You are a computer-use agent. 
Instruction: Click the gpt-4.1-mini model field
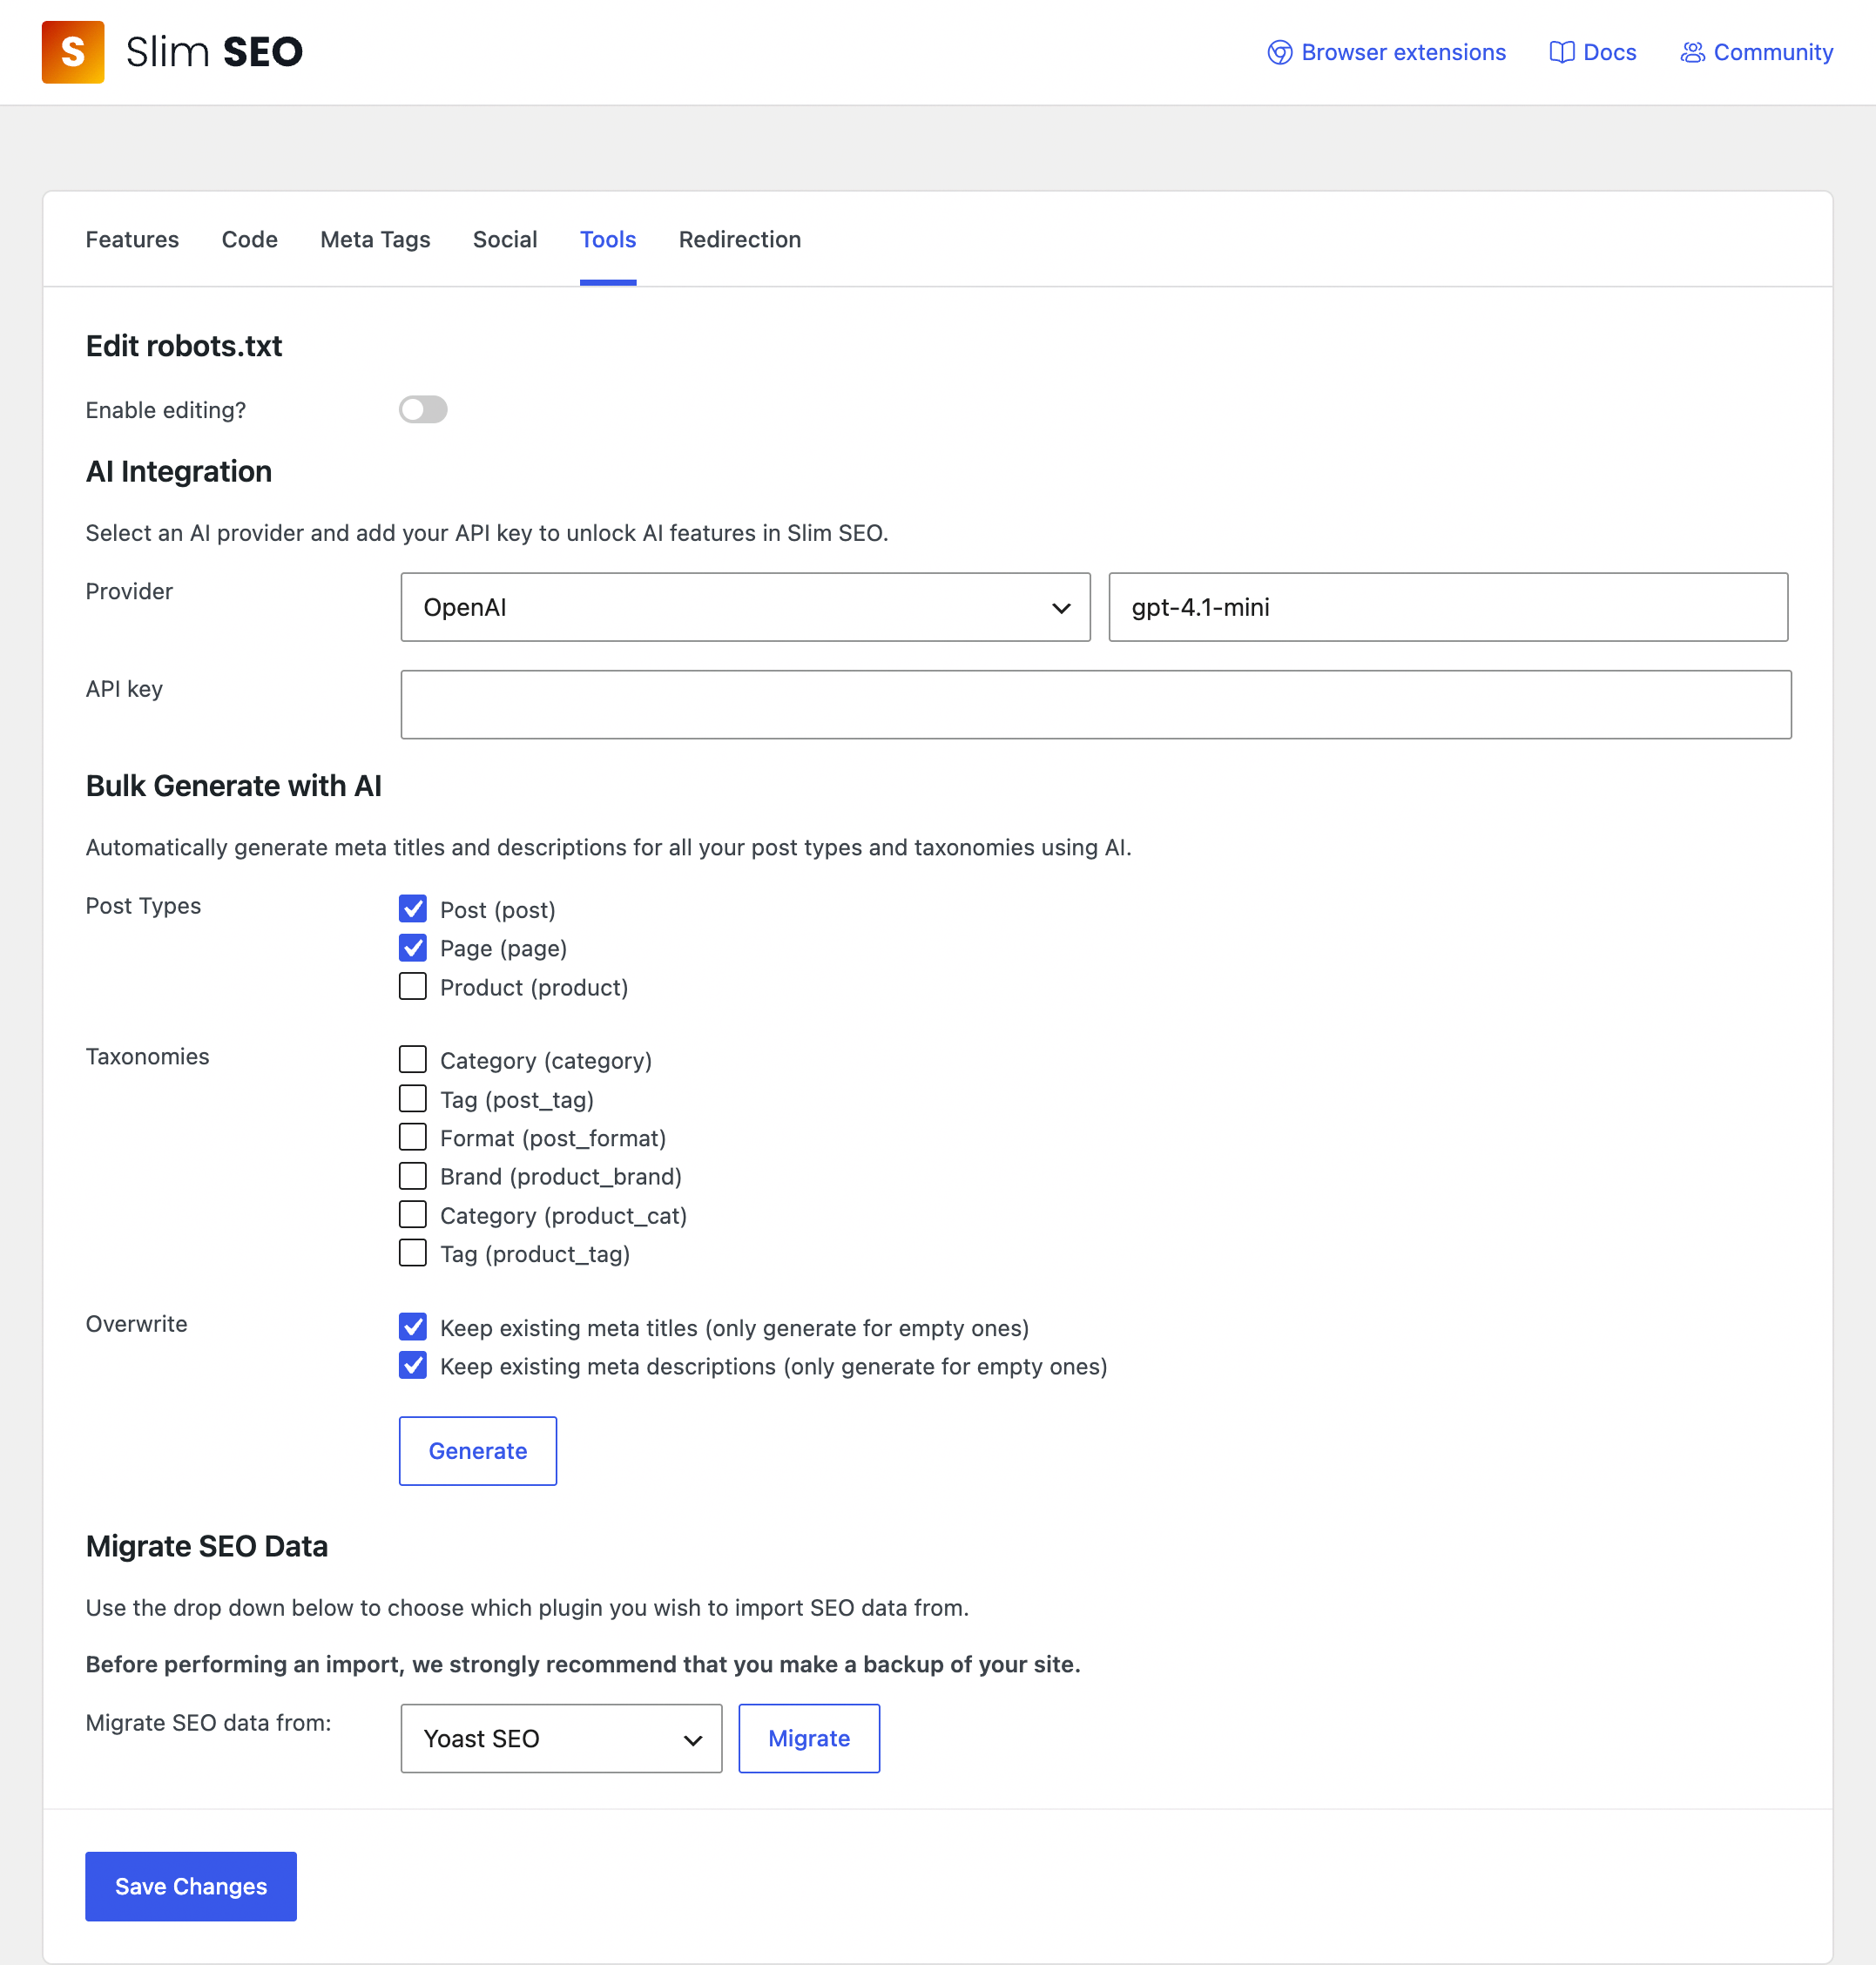1448,607
